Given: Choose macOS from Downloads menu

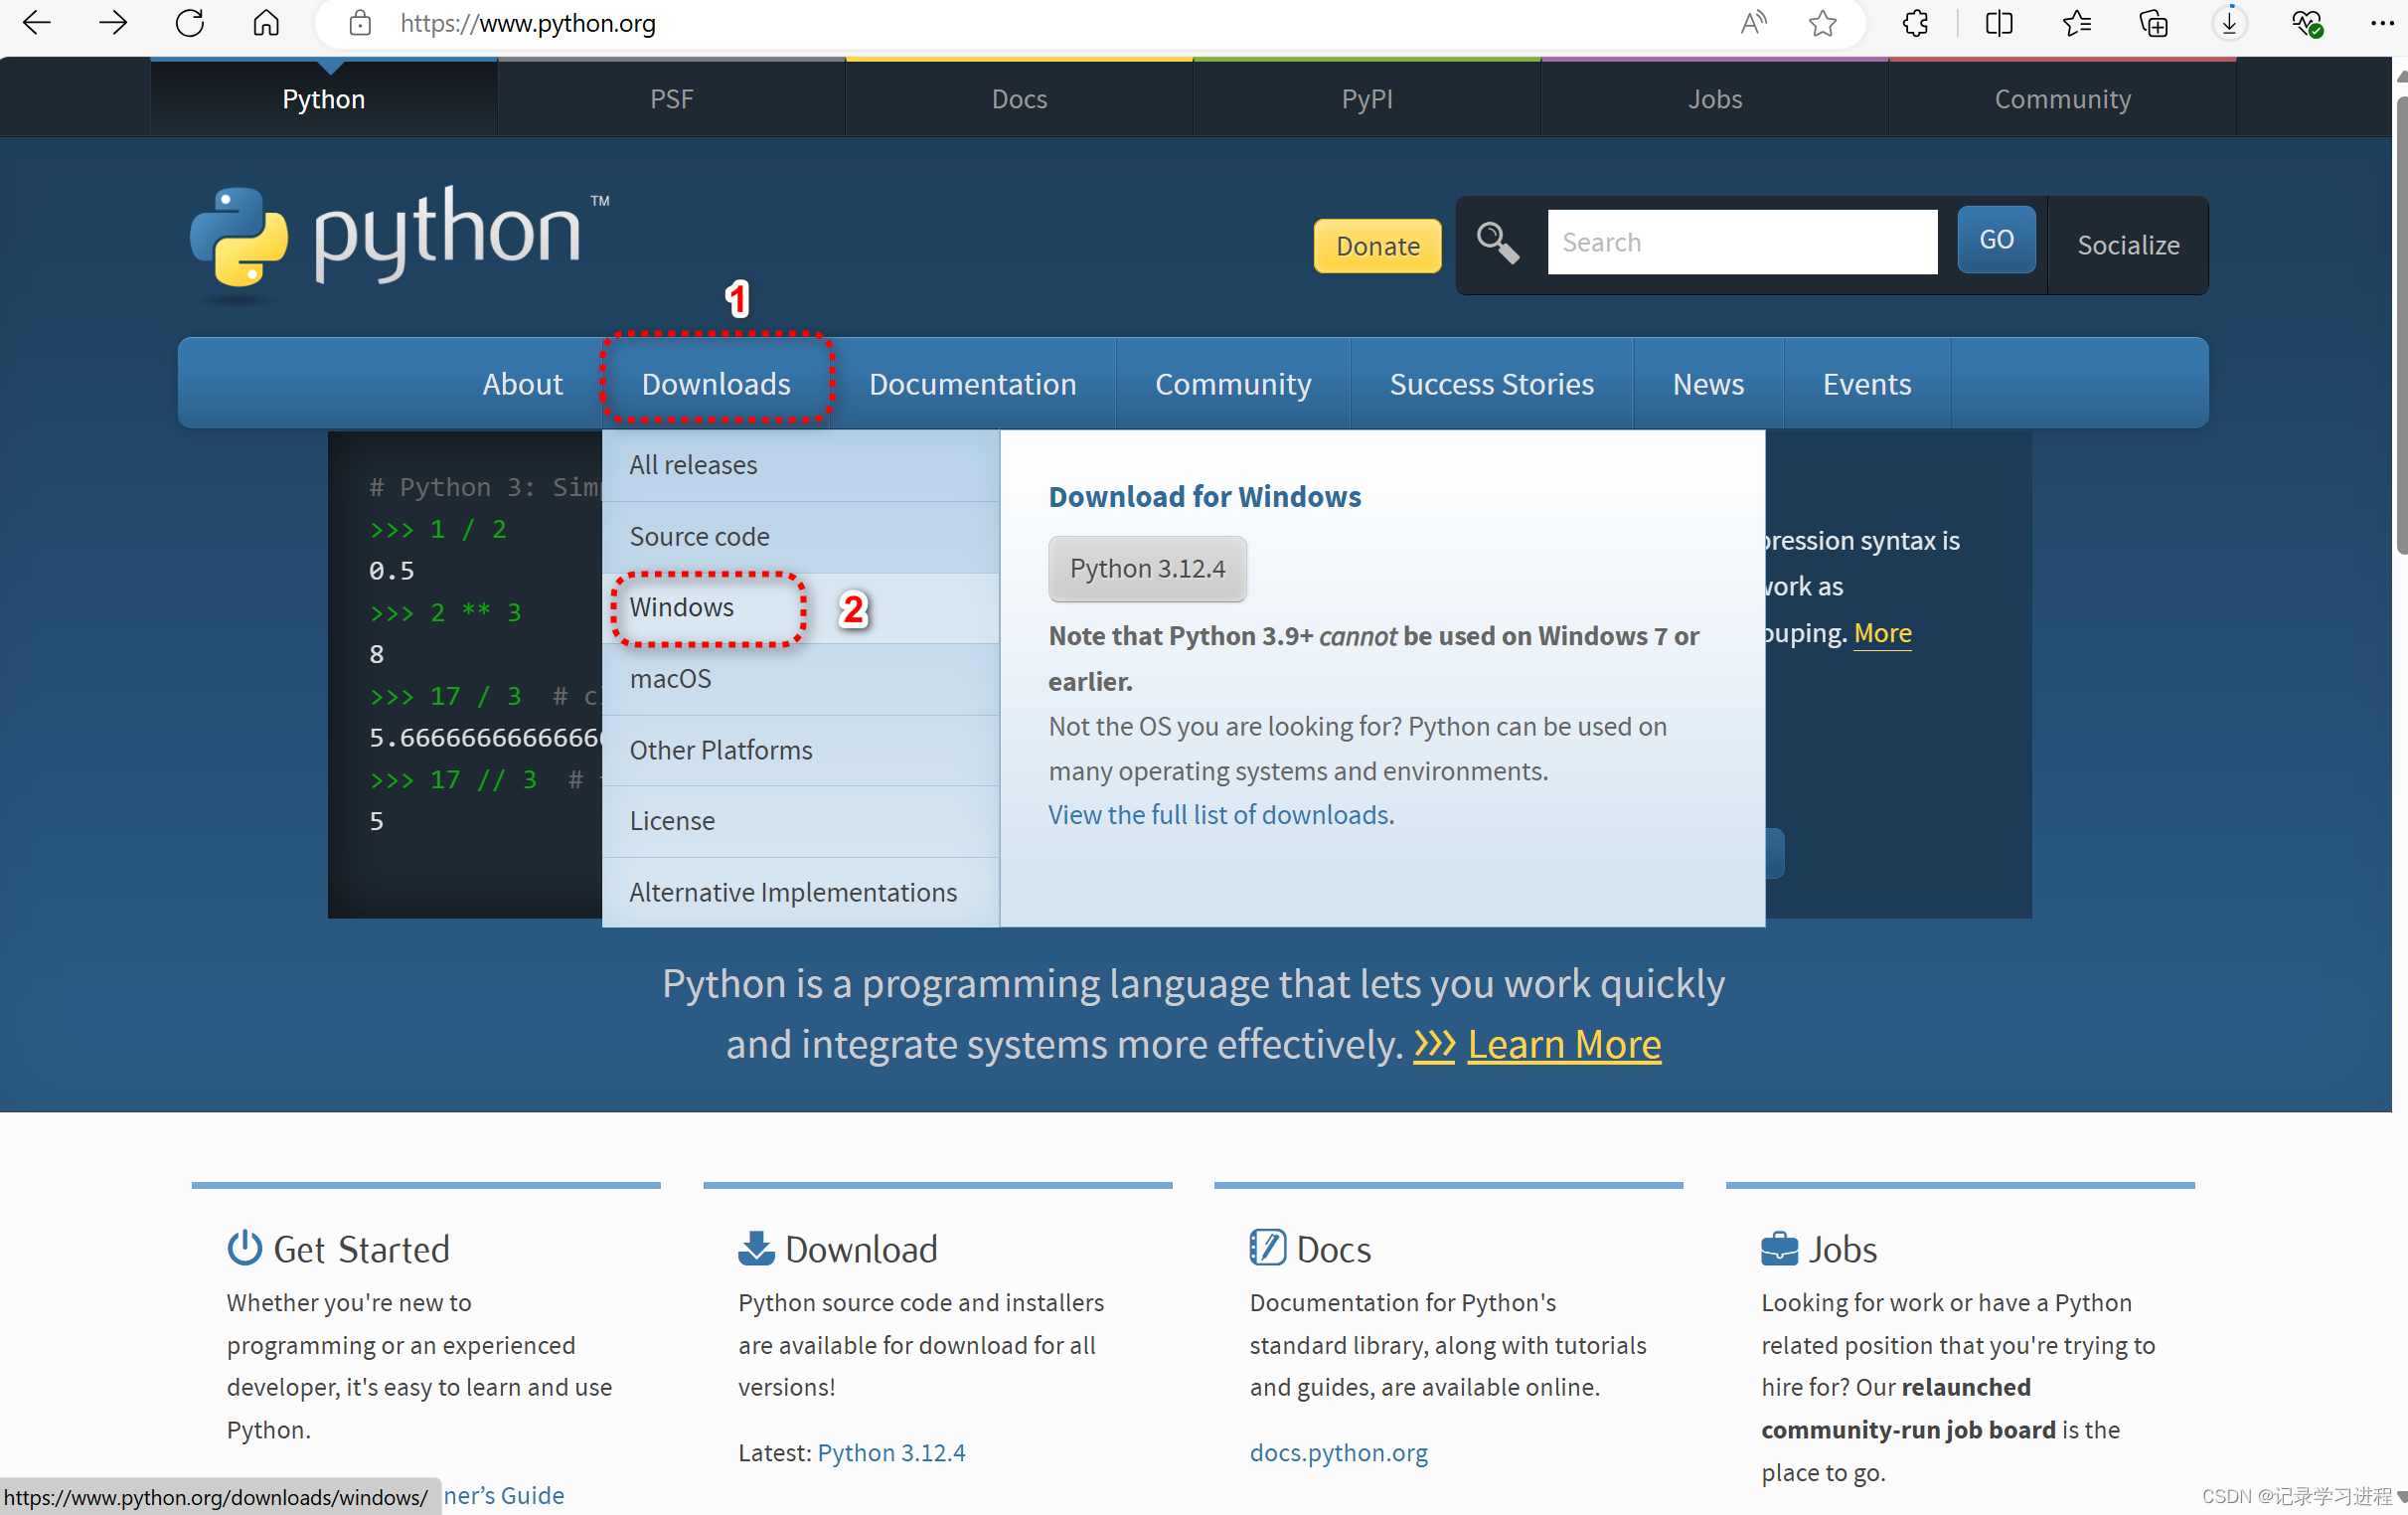Looking at the screenshot, I should (x=800, y=678).
